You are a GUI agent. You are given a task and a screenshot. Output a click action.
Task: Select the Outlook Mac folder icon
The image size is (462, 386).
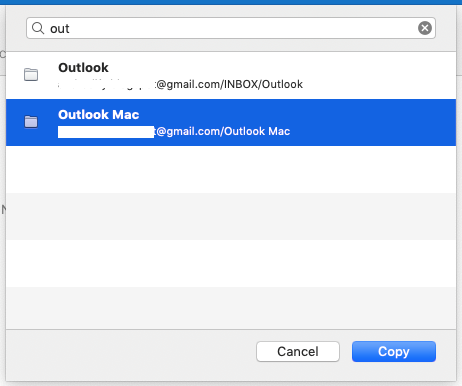tap(31, 121)
